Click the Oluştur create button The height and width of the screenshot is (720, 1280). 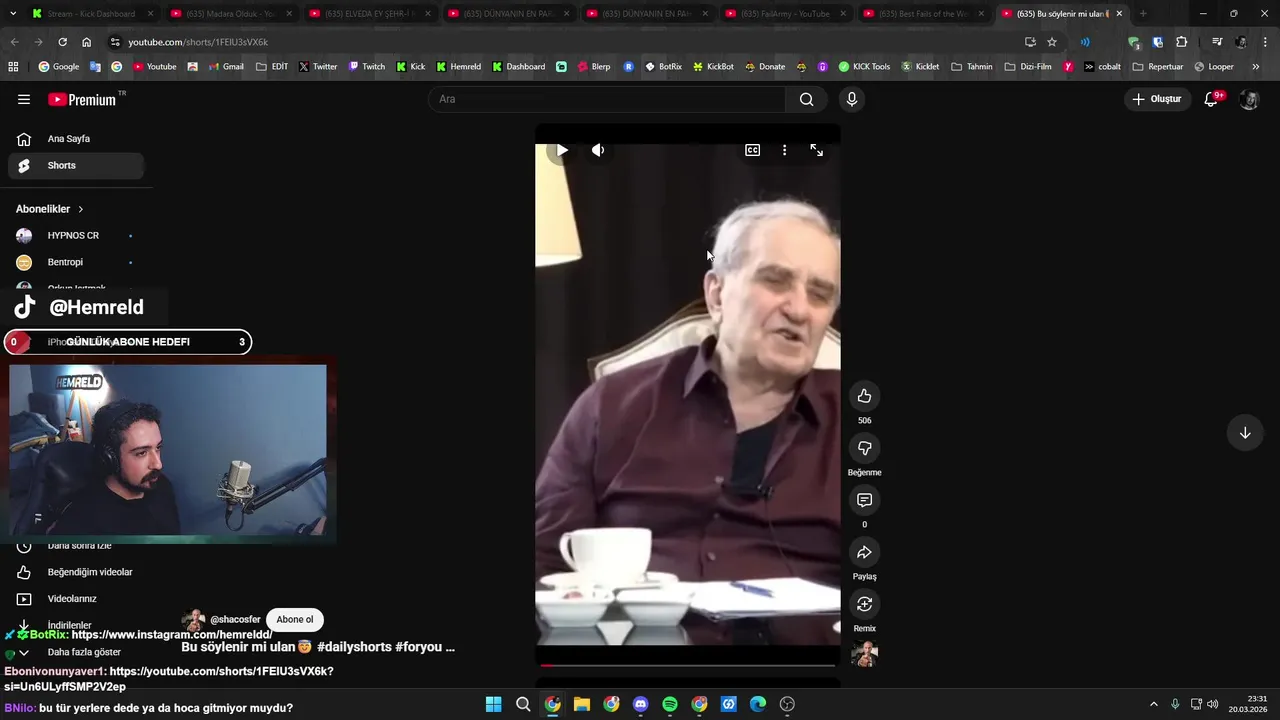click(1157, 99)
